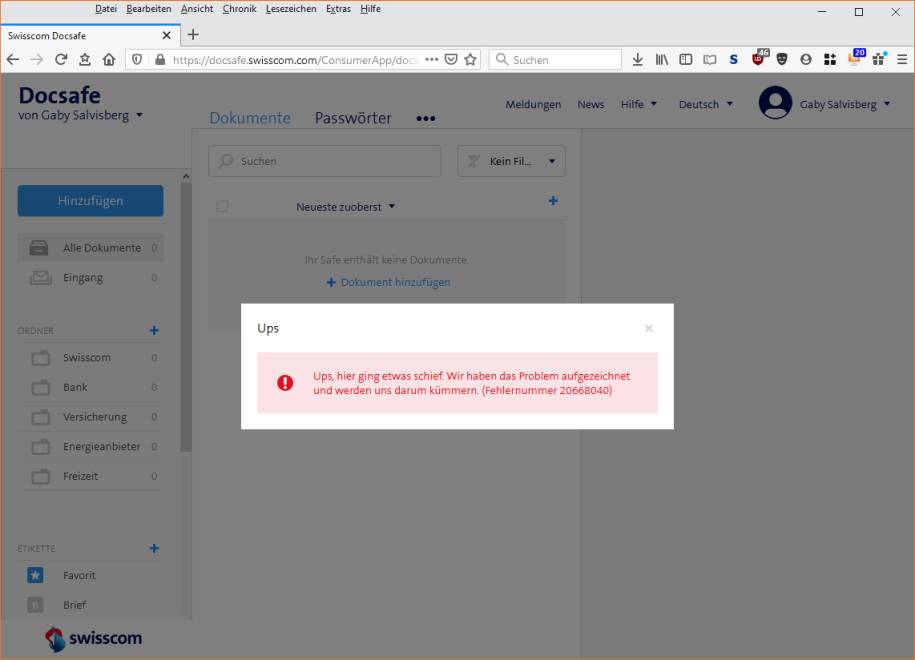Image resolution: width=915 pixels, height=660 pixels.
Task: Click the plus icon beside Neueste zuoberst
Action: (553, 201)
